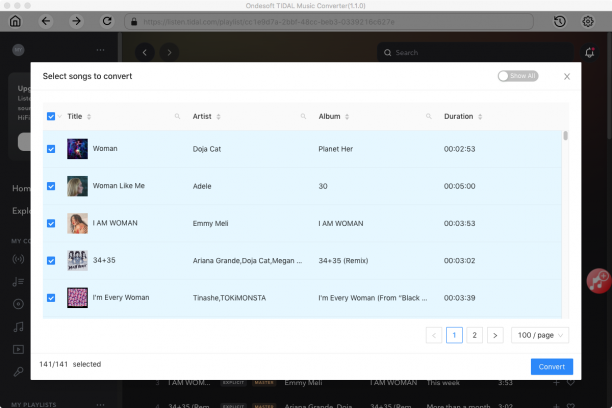
Task: Open the tracks music-note sidebar icon
Action: tap(18, 327)
